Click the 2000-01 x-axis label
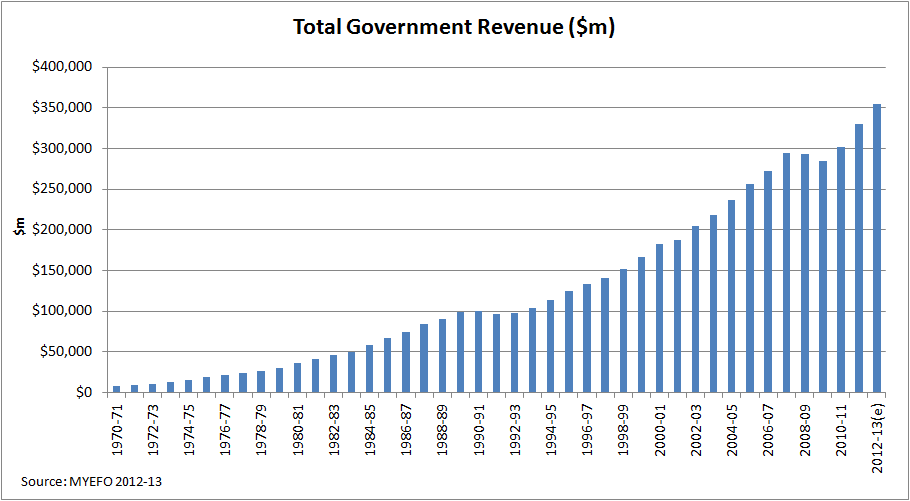Image resolution: width=910 pixels, height=501 pixels. click(660, 428)
